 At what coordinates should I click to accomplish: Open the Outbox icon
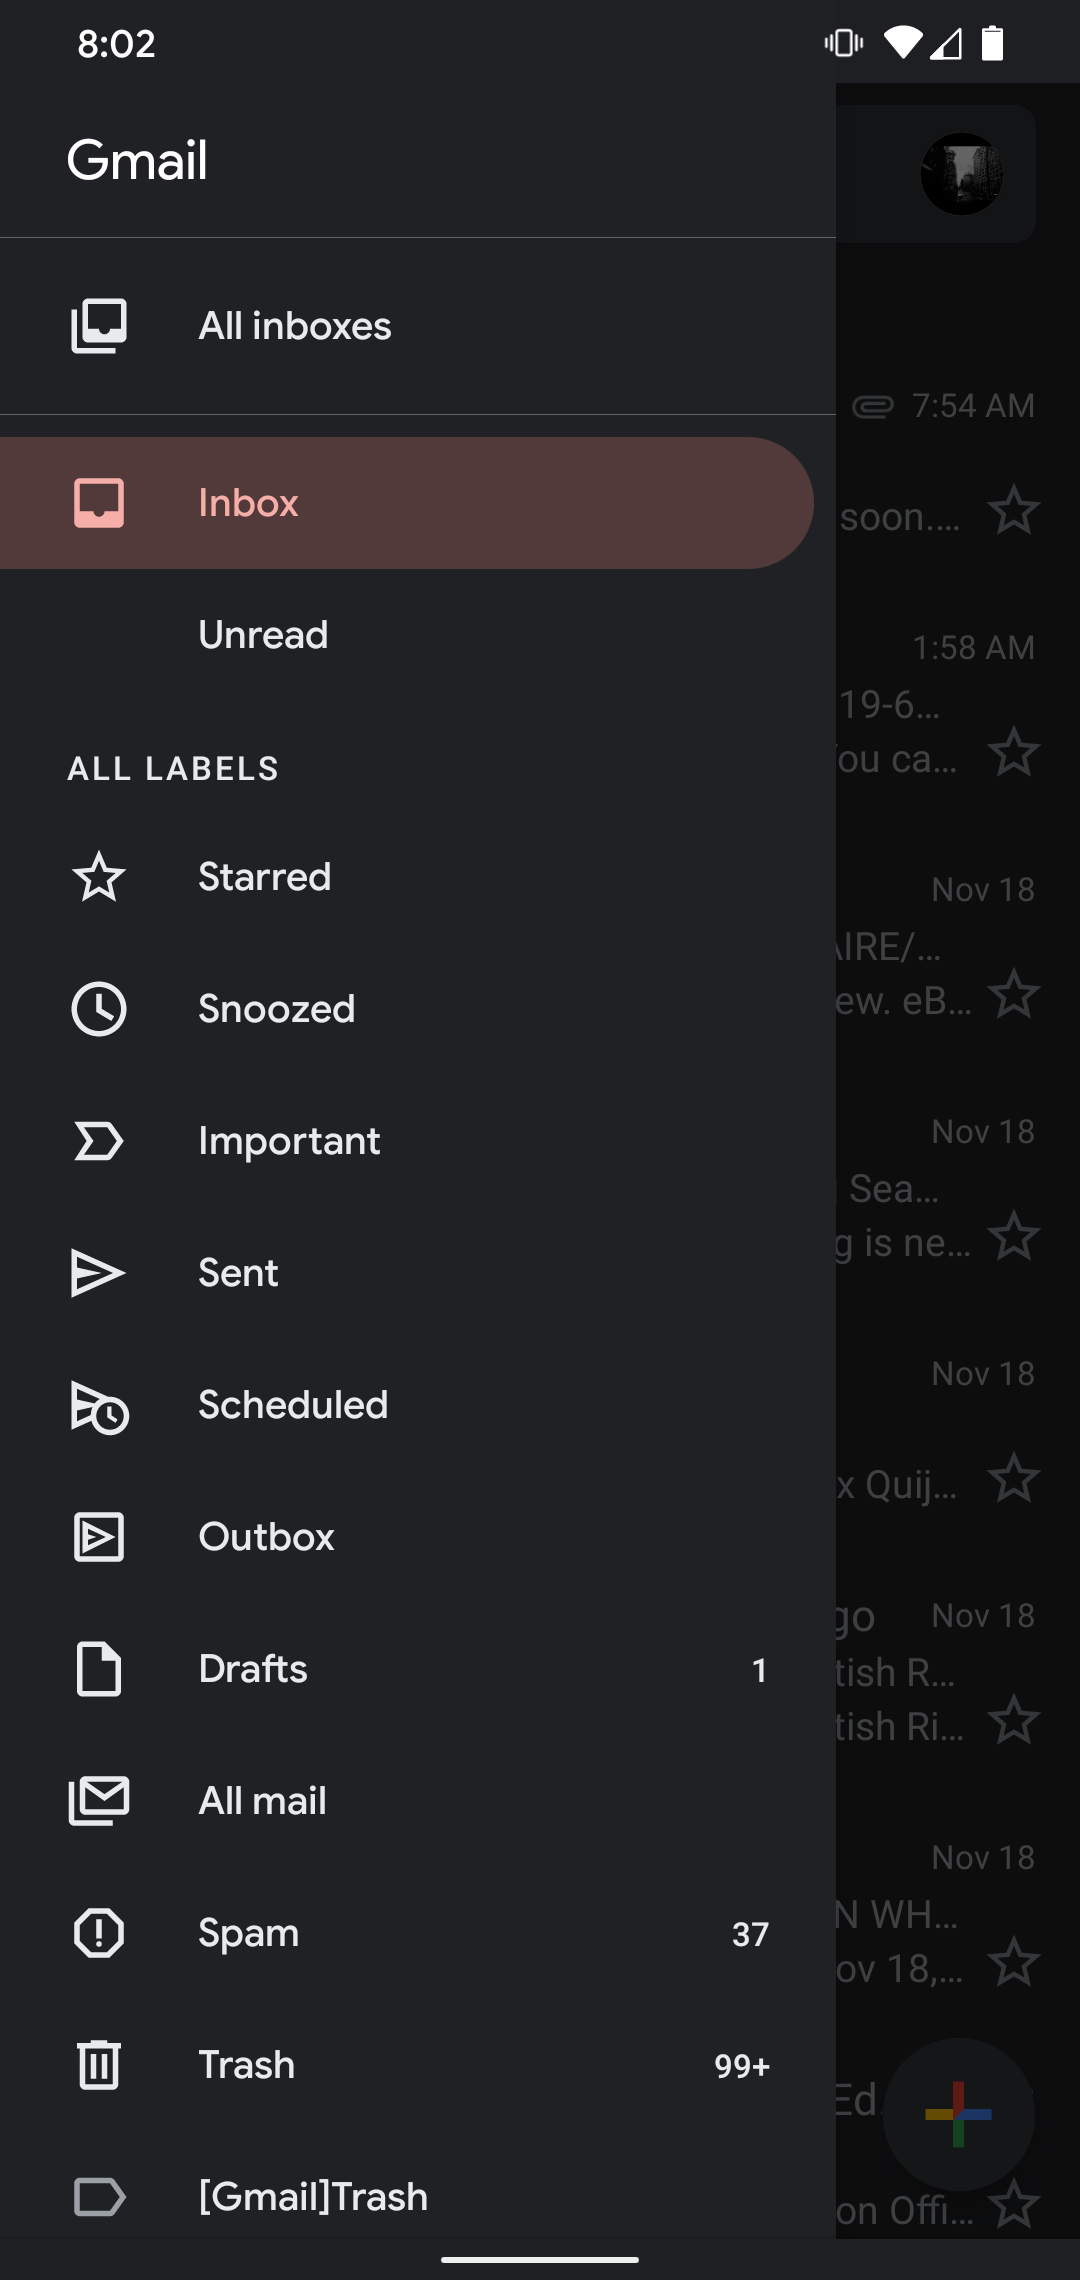(x=99, y=1537)
